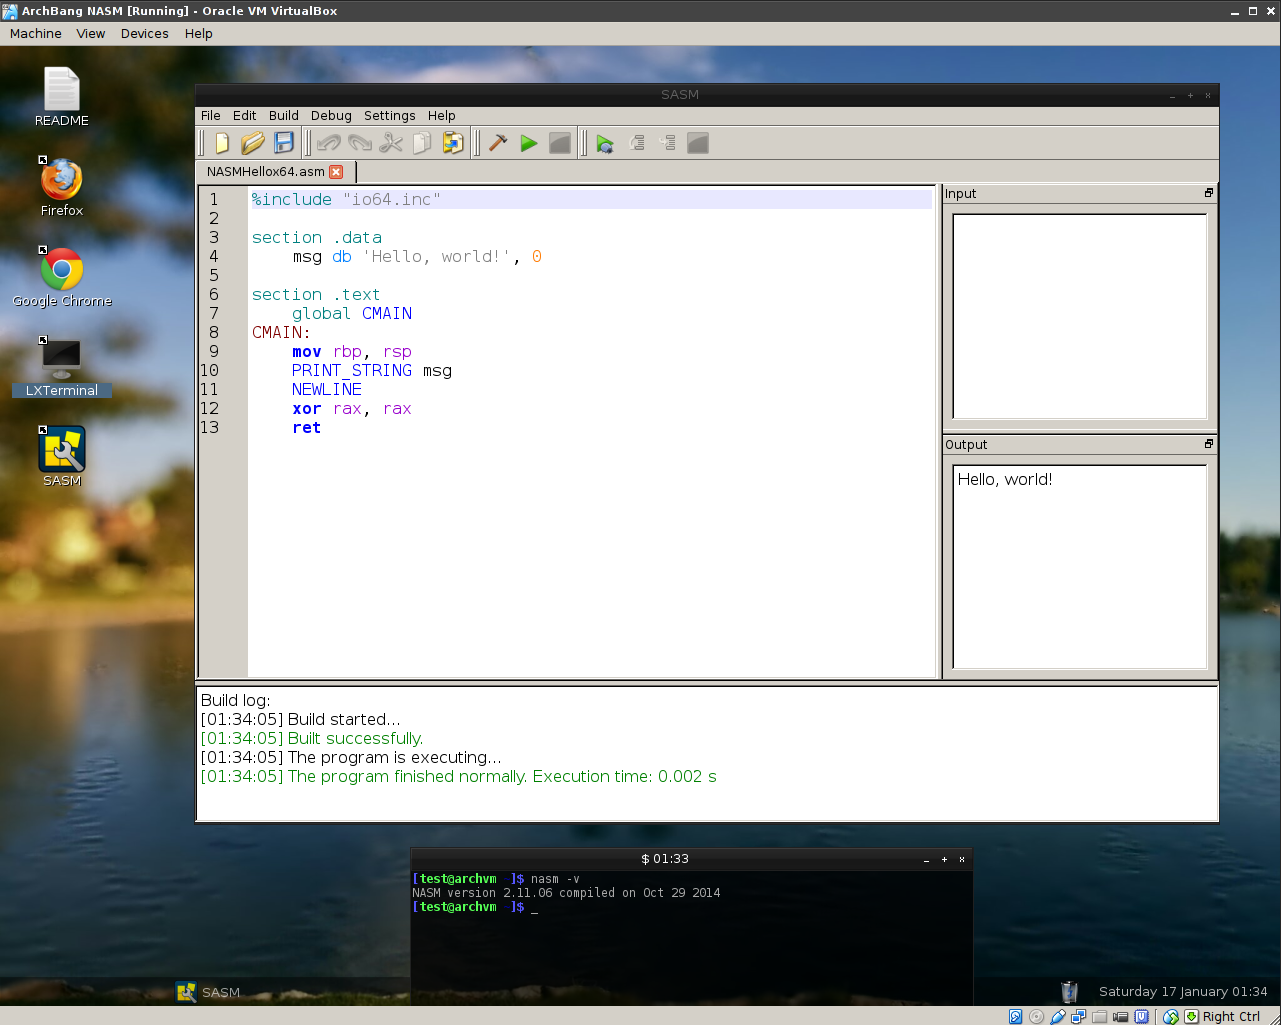This screenshot has height=1025, width=1281.
Task: Click line 1 %include "io64.inc"
Action: pyautogui.click(x=346, y=199)
